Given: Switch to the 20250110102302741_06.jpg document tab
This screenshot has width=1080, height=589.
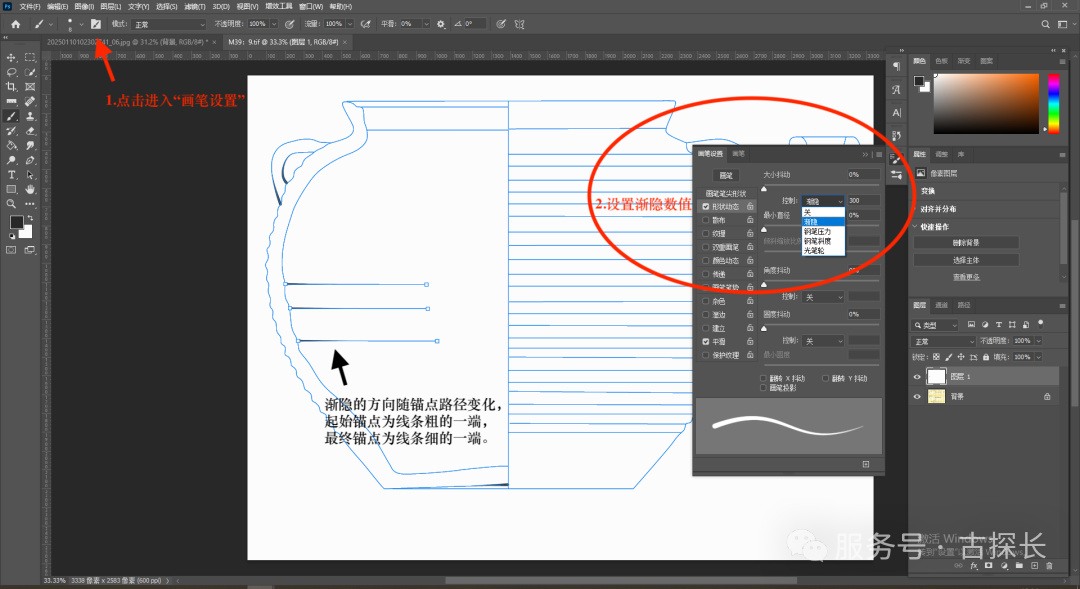Looking at the screenshot, I should click(x=127, y=42).
